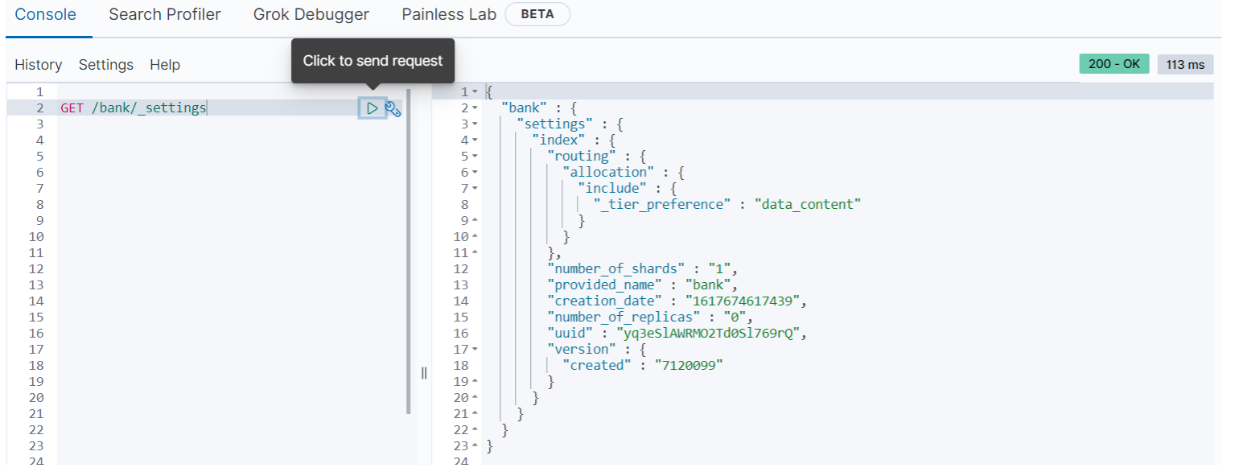The image size is (1239, 465).
Task: Collapse the "bank" object fold arrow
Action: (x=475, y=108)
